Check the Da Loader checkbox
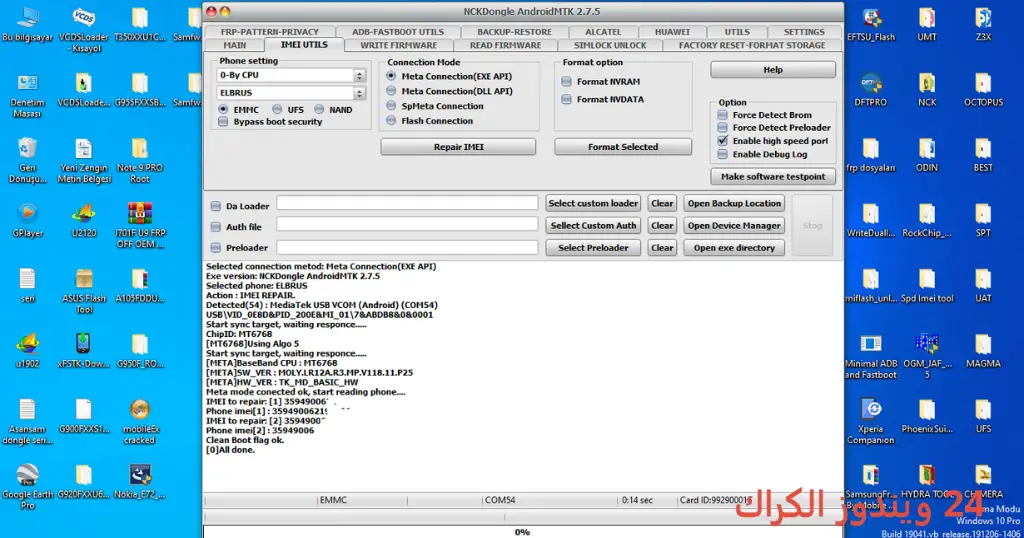This screenshot has height=538, width=1024. pyautogui.click(x=216, y=206)
